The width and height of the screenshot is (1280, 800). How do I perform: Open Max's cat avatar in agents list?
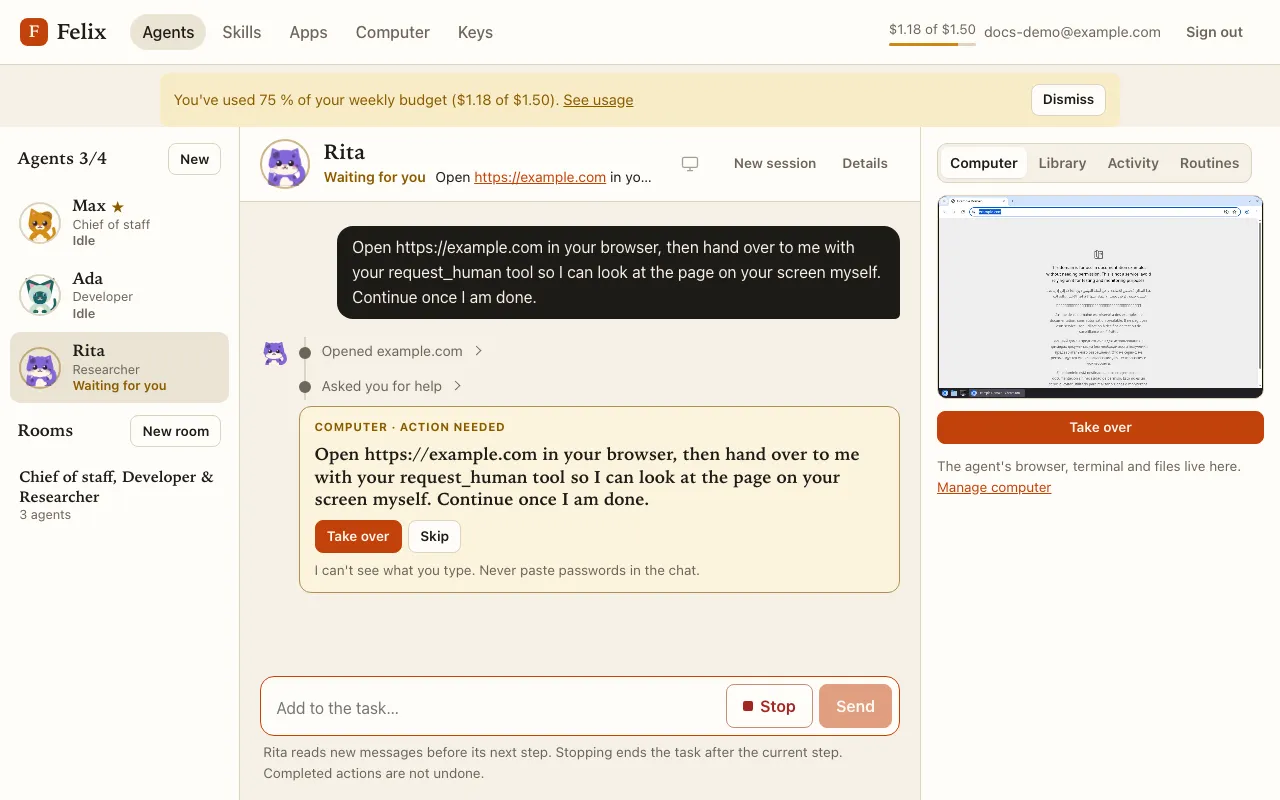click(40, 223)
